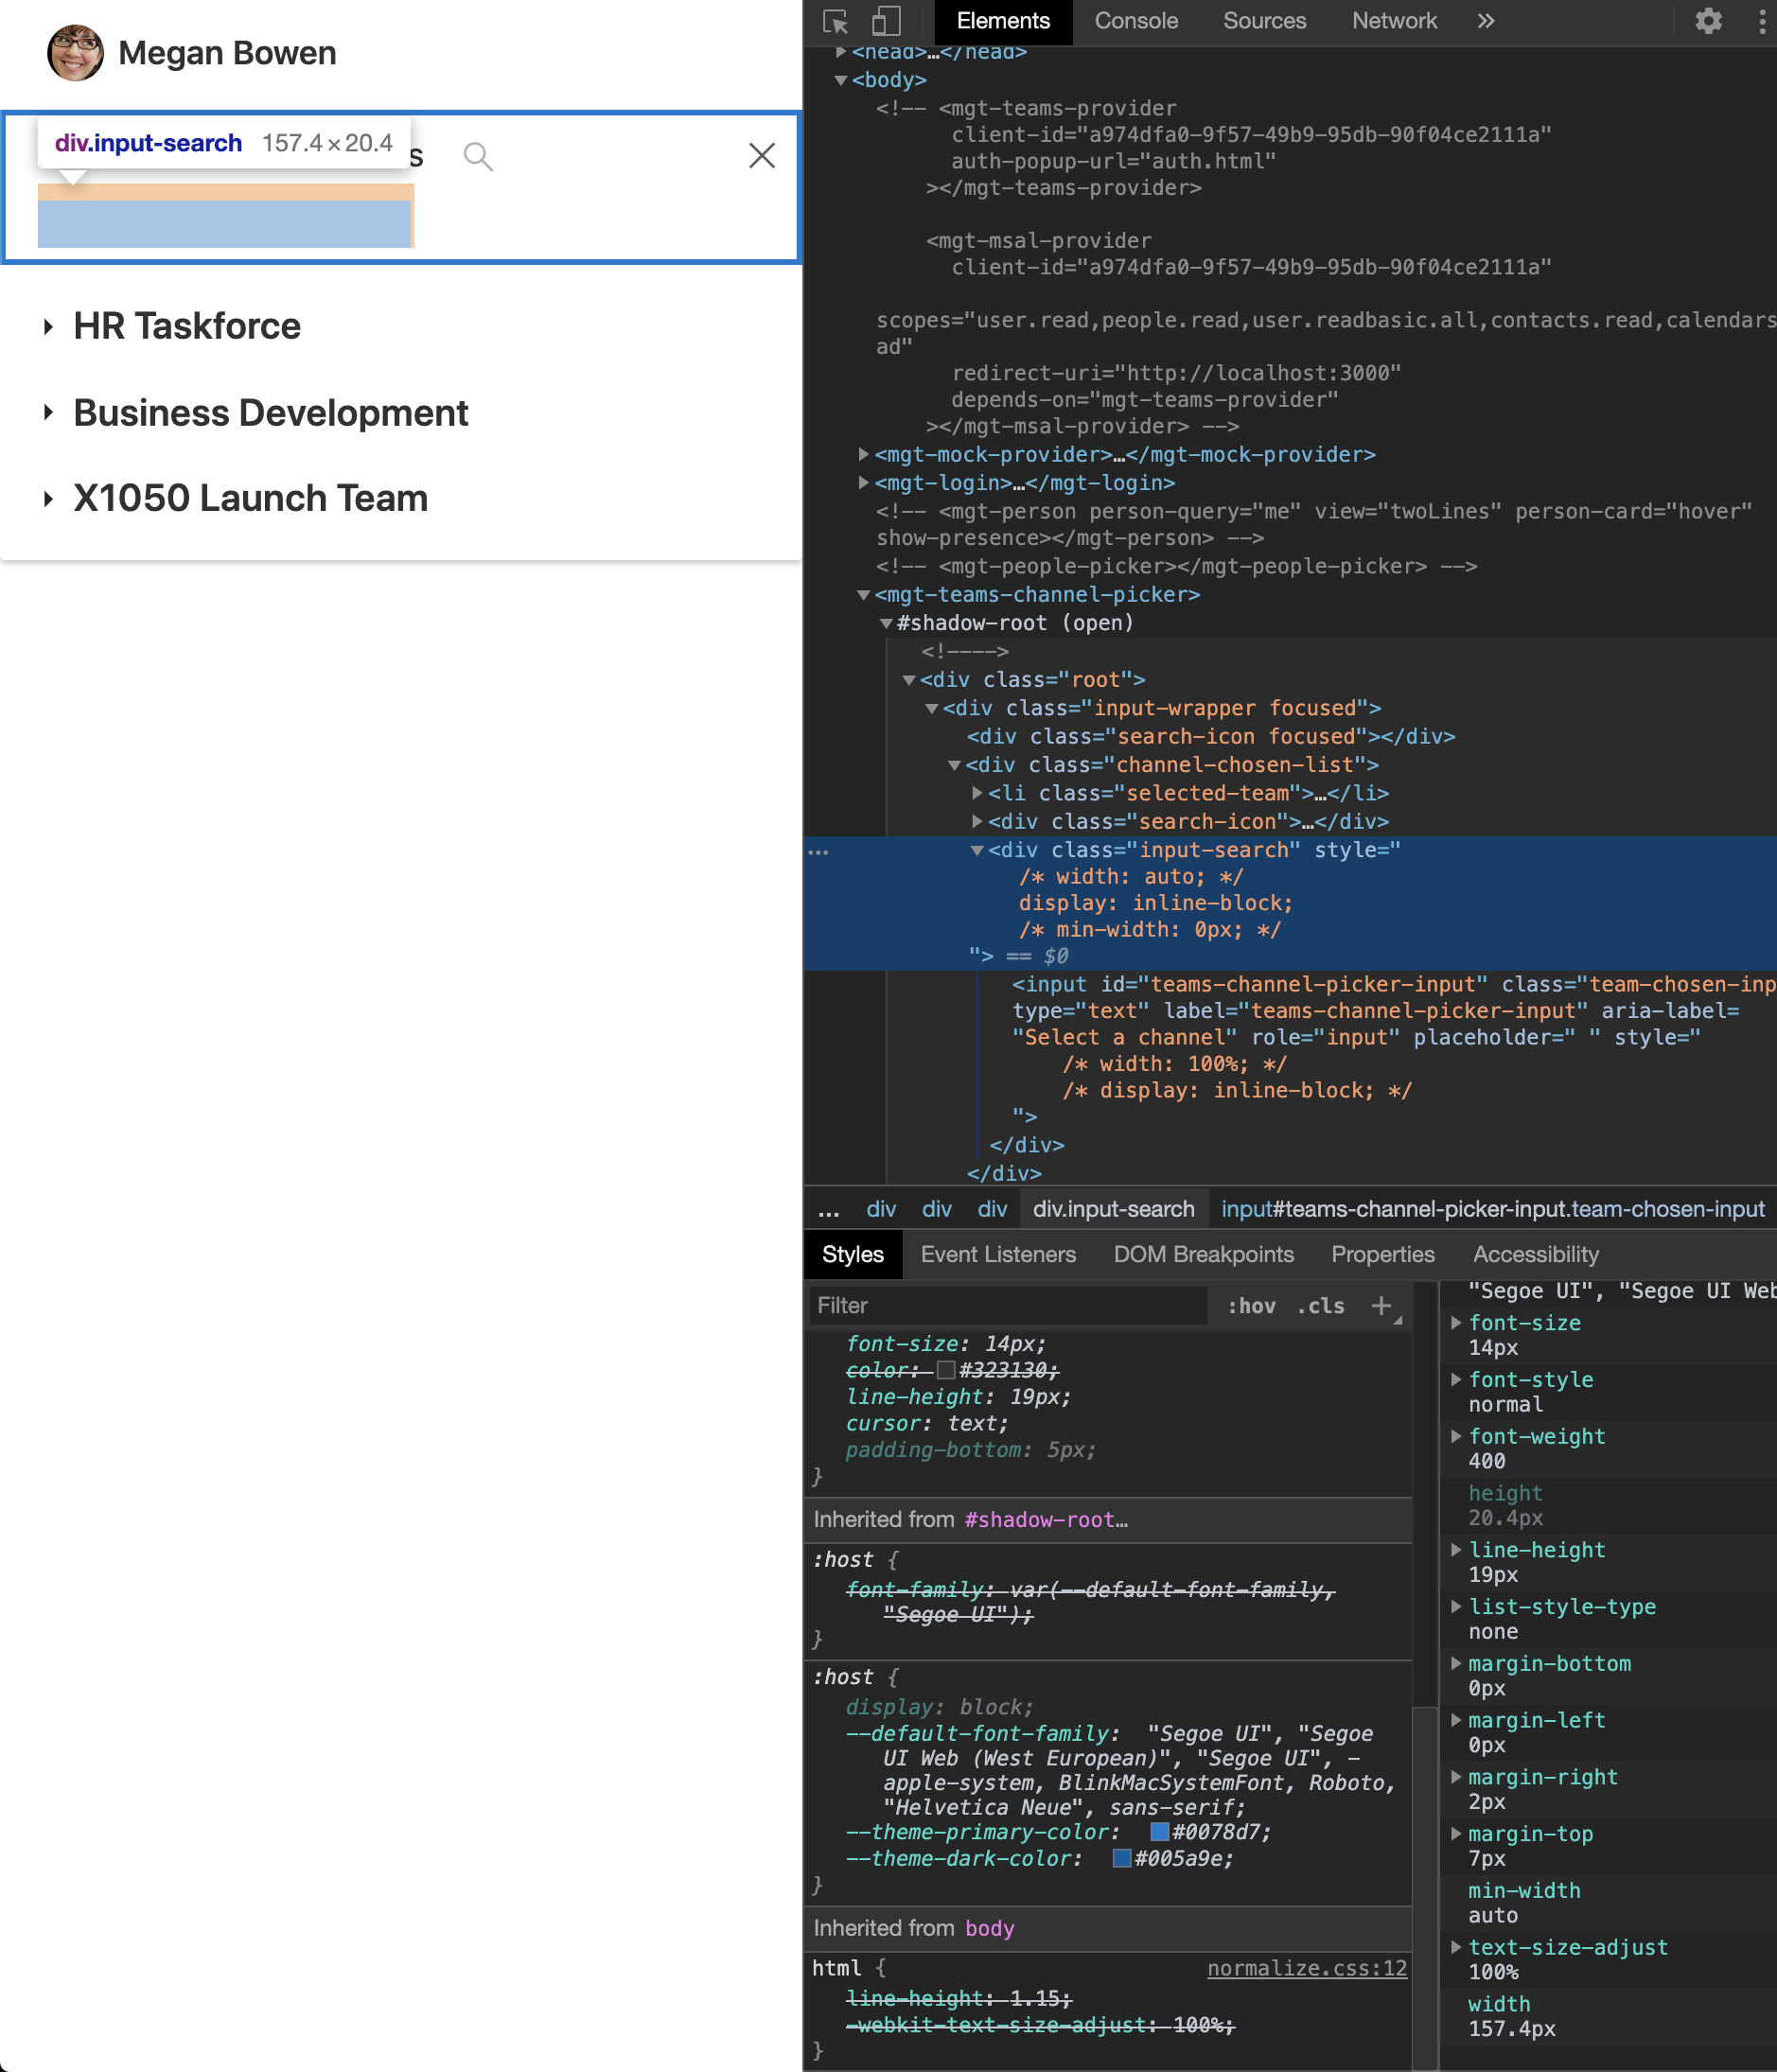Reveal more panels via the chevron
The height and width of the screenshot is (2072, 1777).
[1486, 20]
